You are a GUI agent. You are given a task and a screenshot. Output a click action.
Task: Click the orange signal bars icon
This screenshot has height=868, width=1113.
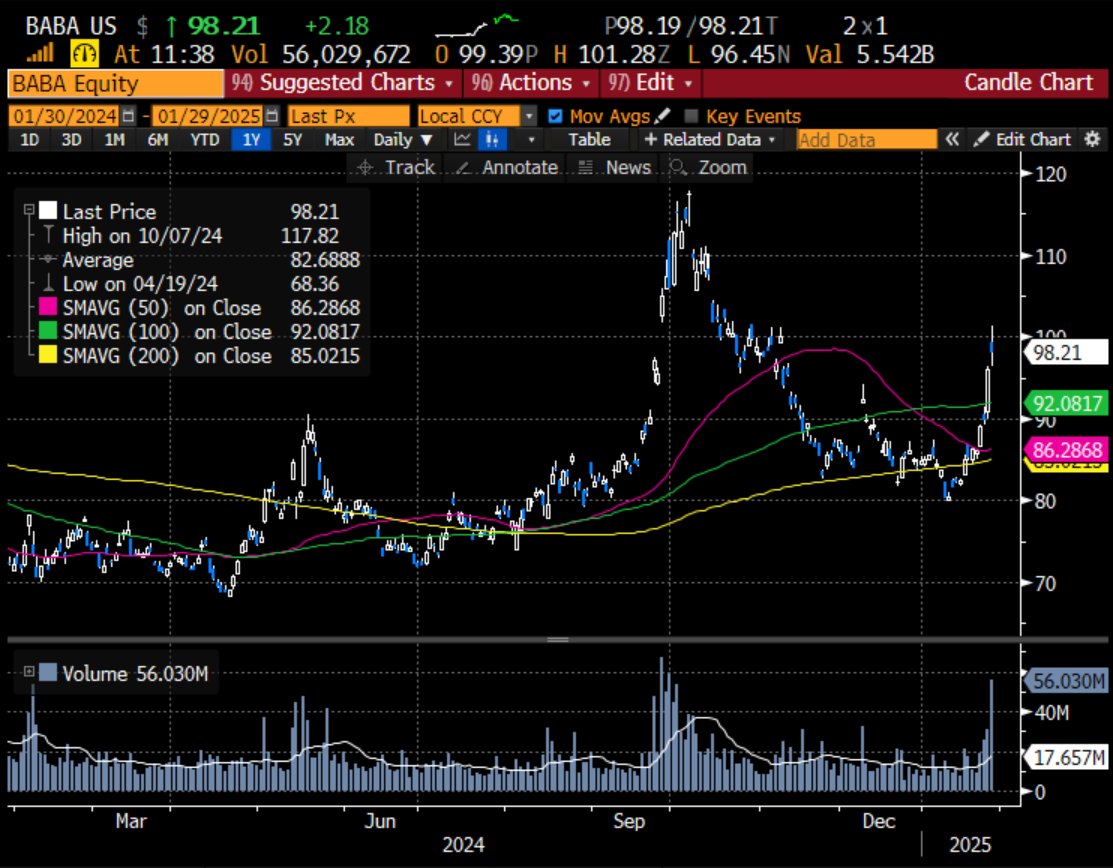tap(40, 53)
